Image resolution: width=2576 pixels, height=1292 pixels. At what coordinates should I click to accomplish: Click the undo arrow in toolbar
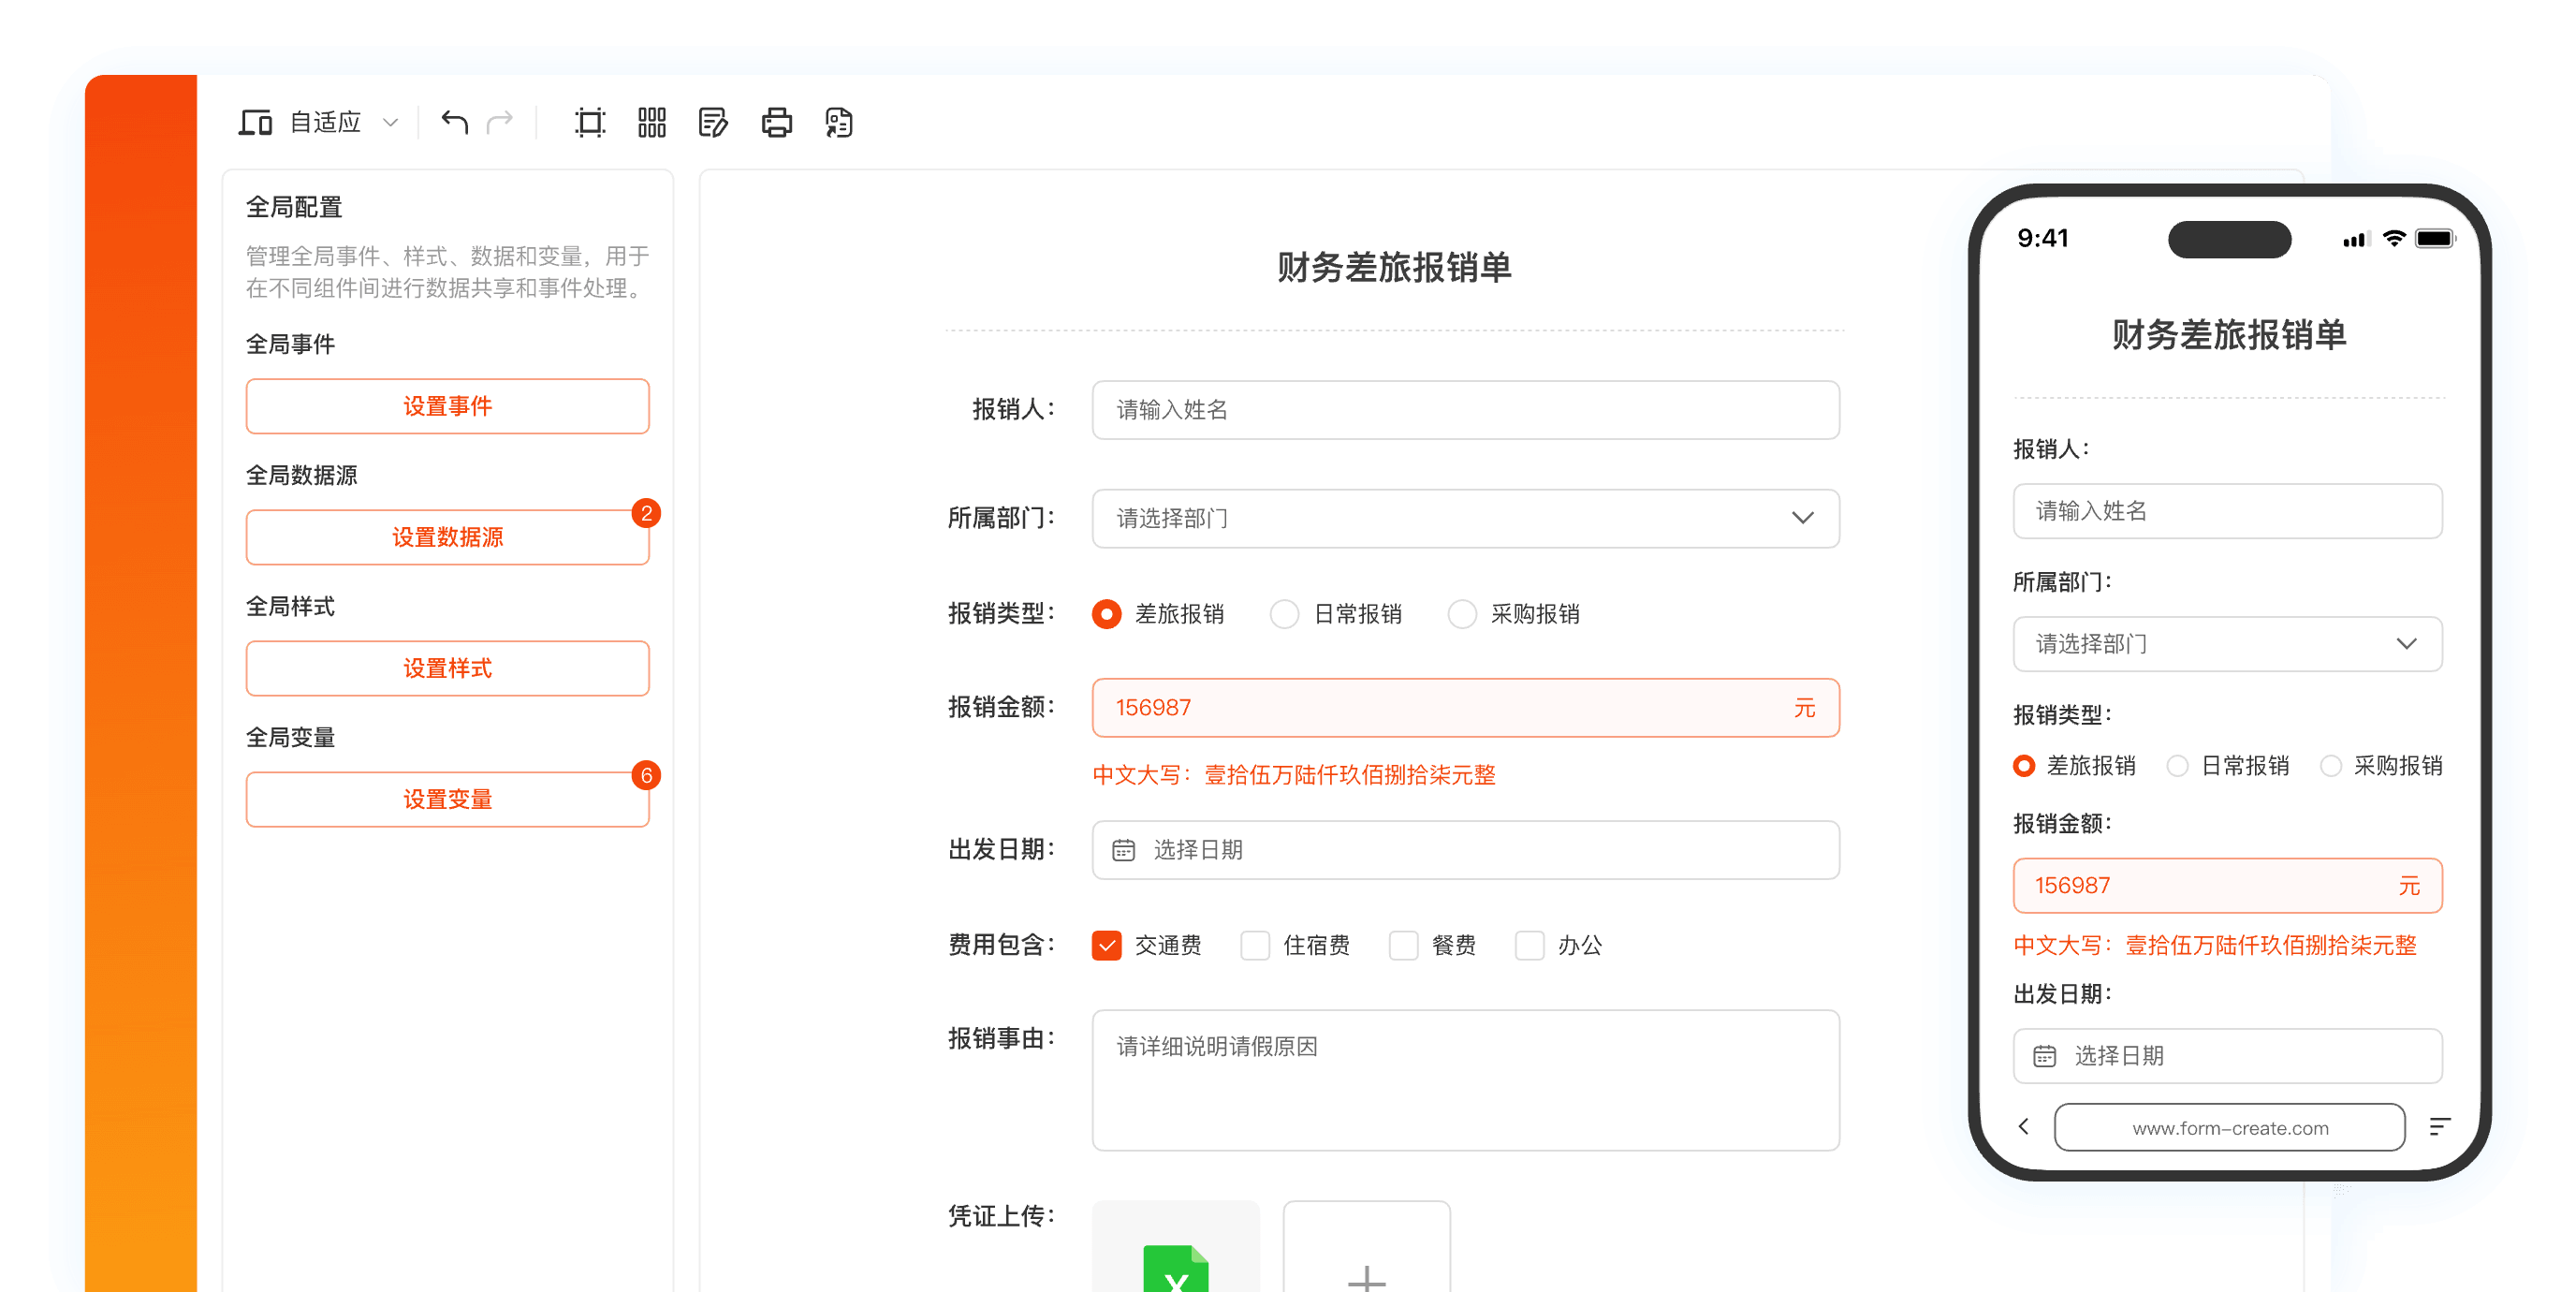pyautogui.click(x=455, y=122)
